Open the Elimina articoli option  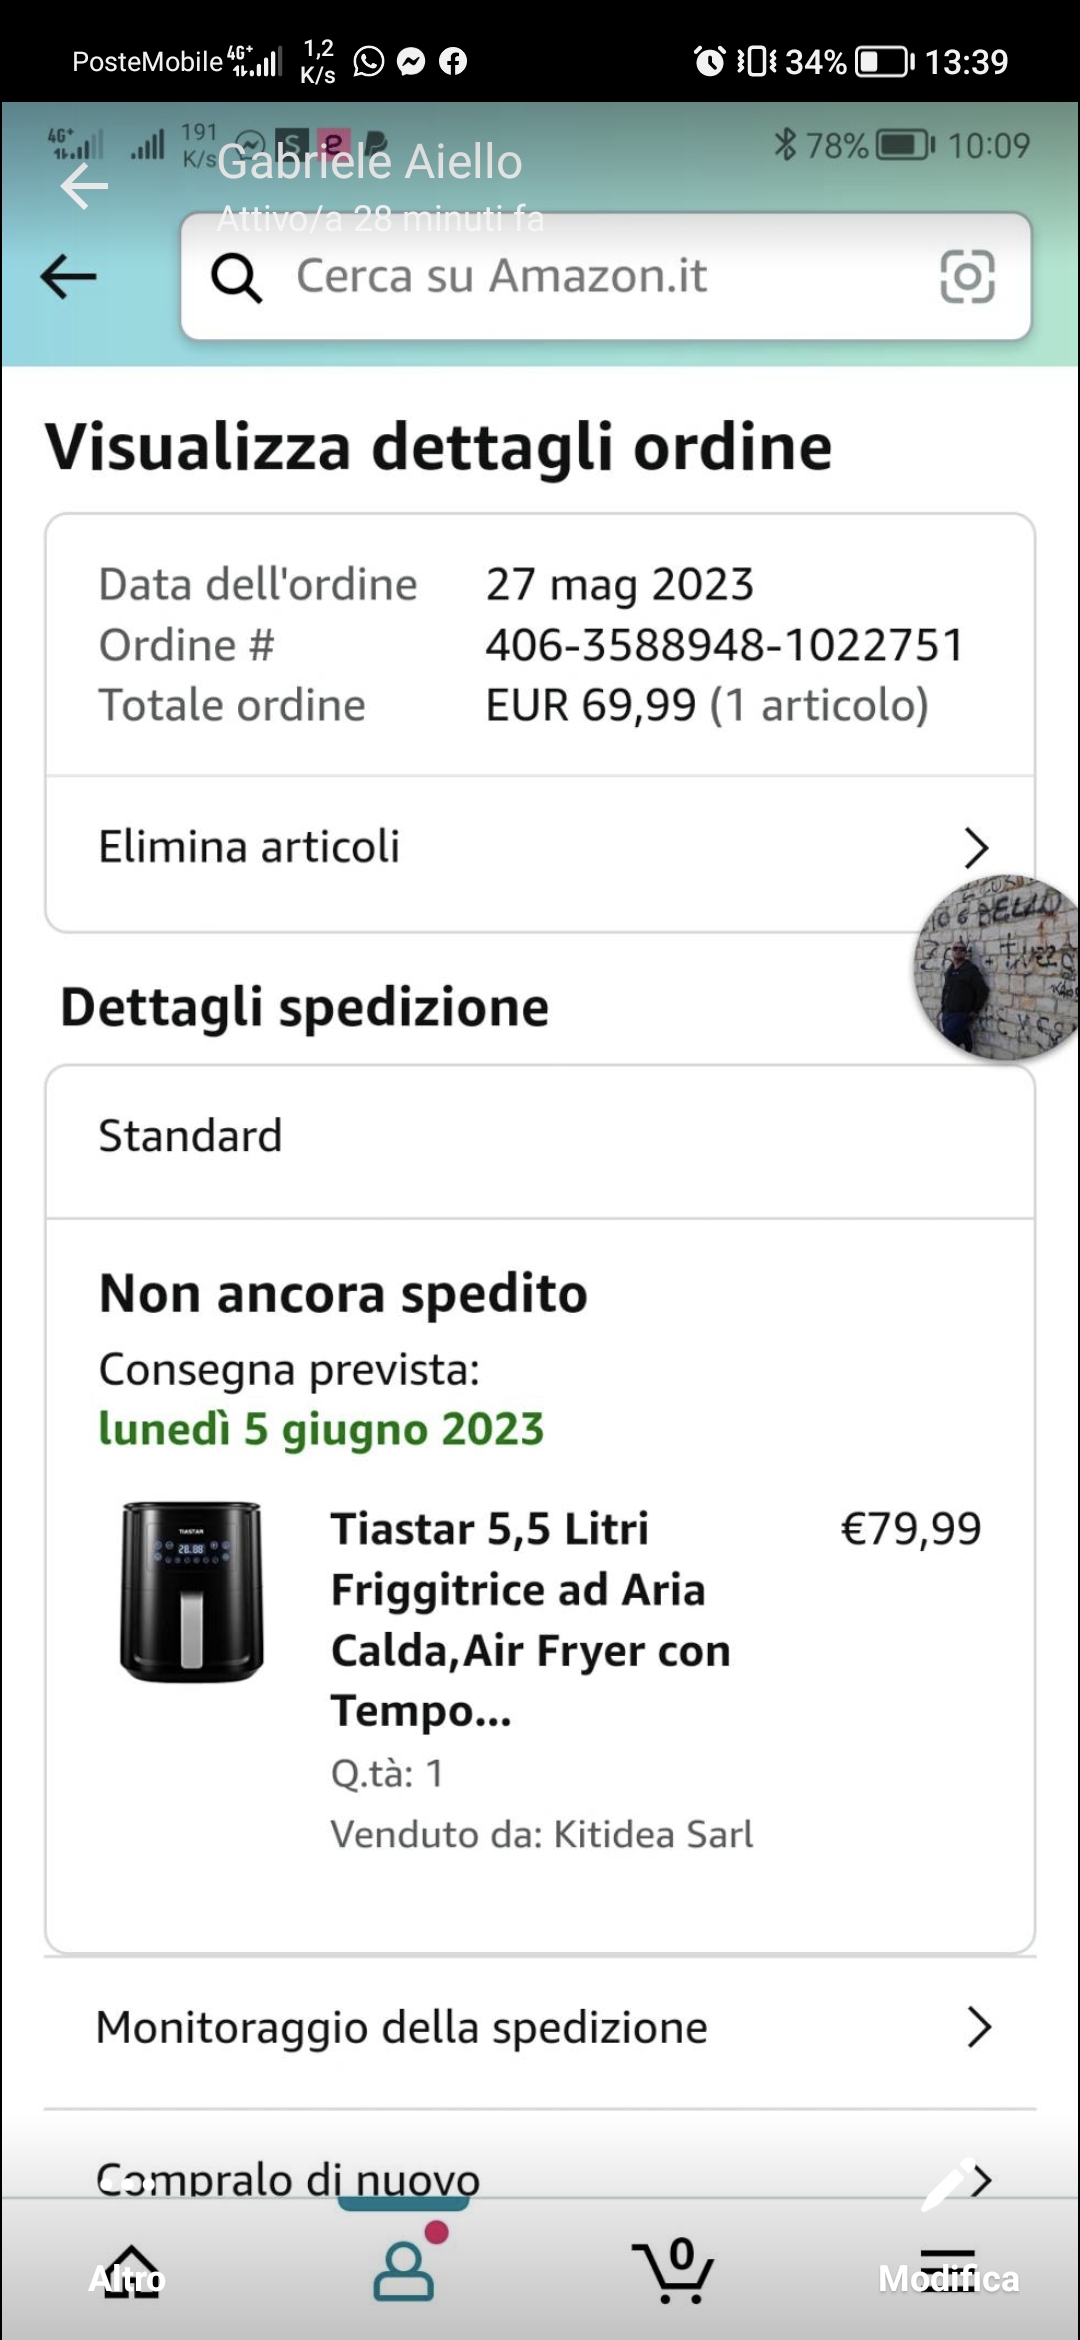[x=250, y=847]
